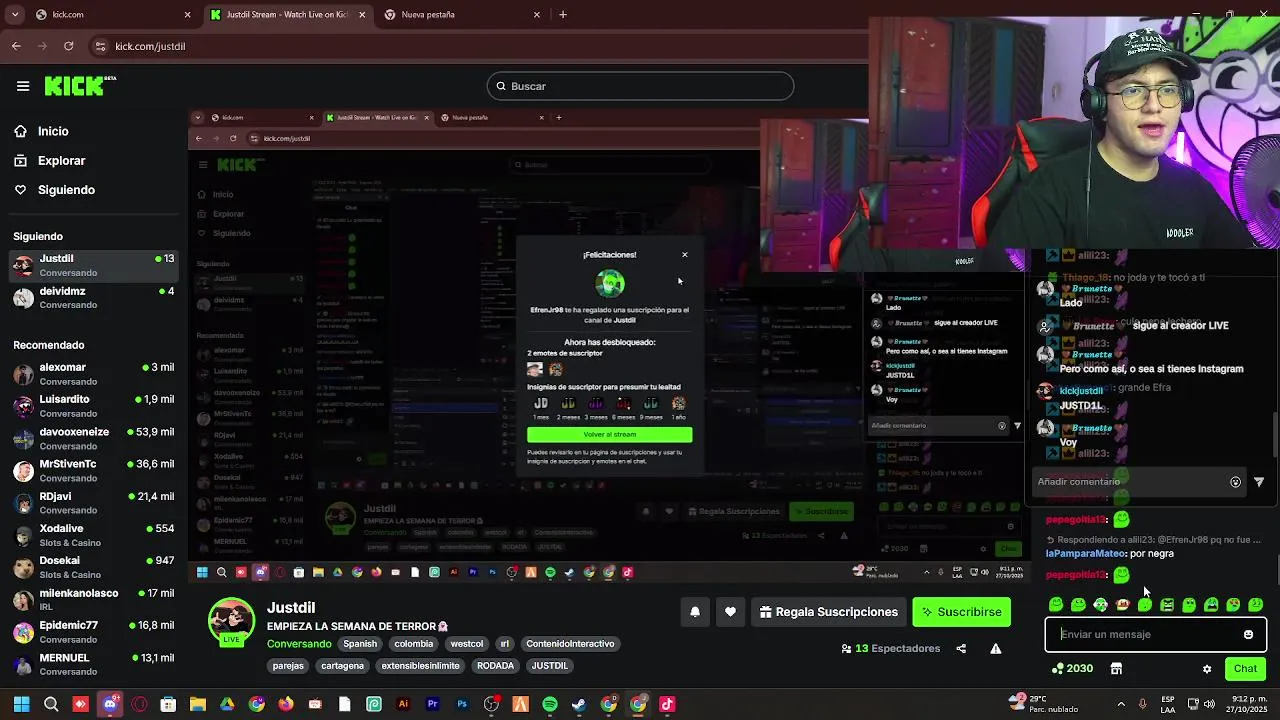Click the kick.com/justdil address bar

click(x=150, y=46)
